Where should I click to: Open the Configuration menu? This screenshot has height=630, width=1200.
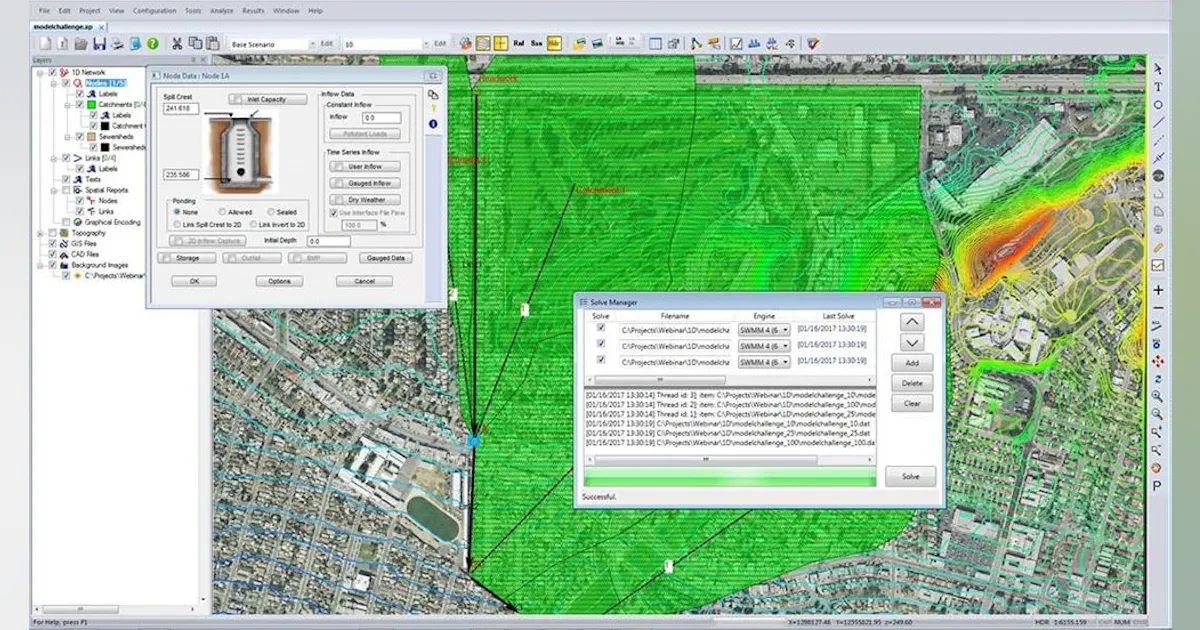[x=156, y=11]
